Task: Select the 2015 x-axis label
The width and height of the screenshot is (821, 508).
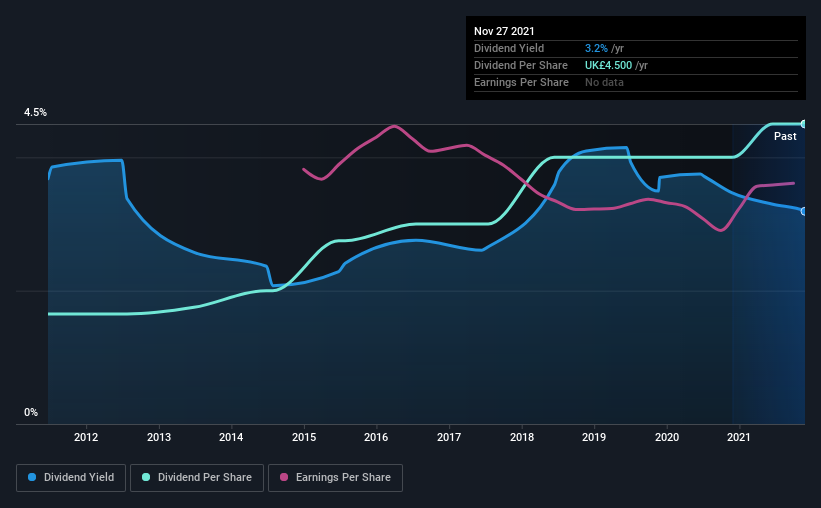Action: coord(304,437)
